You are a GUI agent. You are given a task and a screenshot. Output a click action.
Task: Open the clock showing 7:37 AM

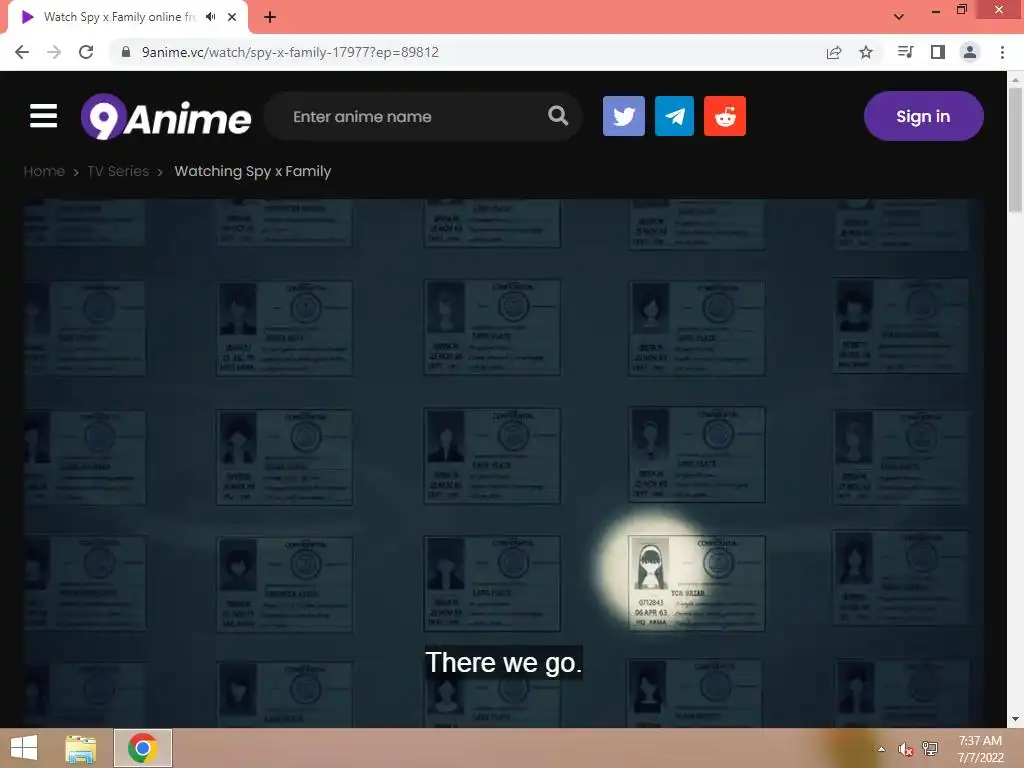tap(980, 749)
